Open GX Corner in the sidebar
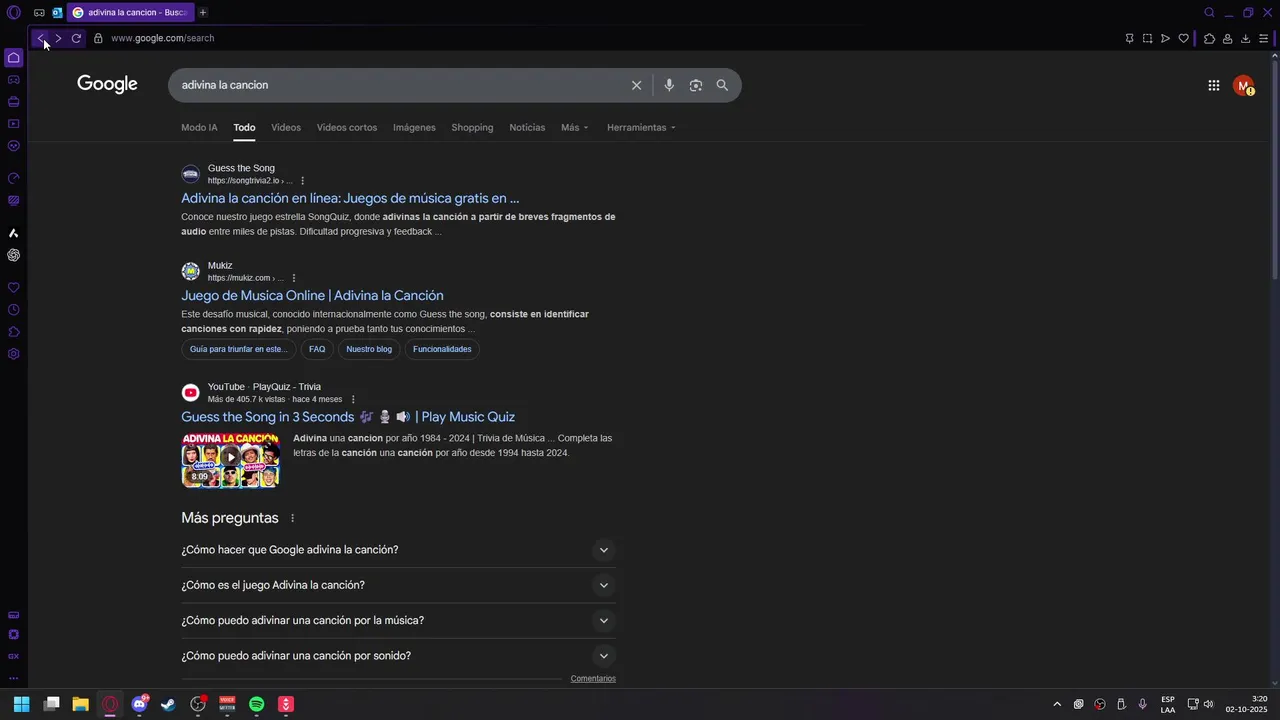1280x720 pixels. (x=13, y=80)
